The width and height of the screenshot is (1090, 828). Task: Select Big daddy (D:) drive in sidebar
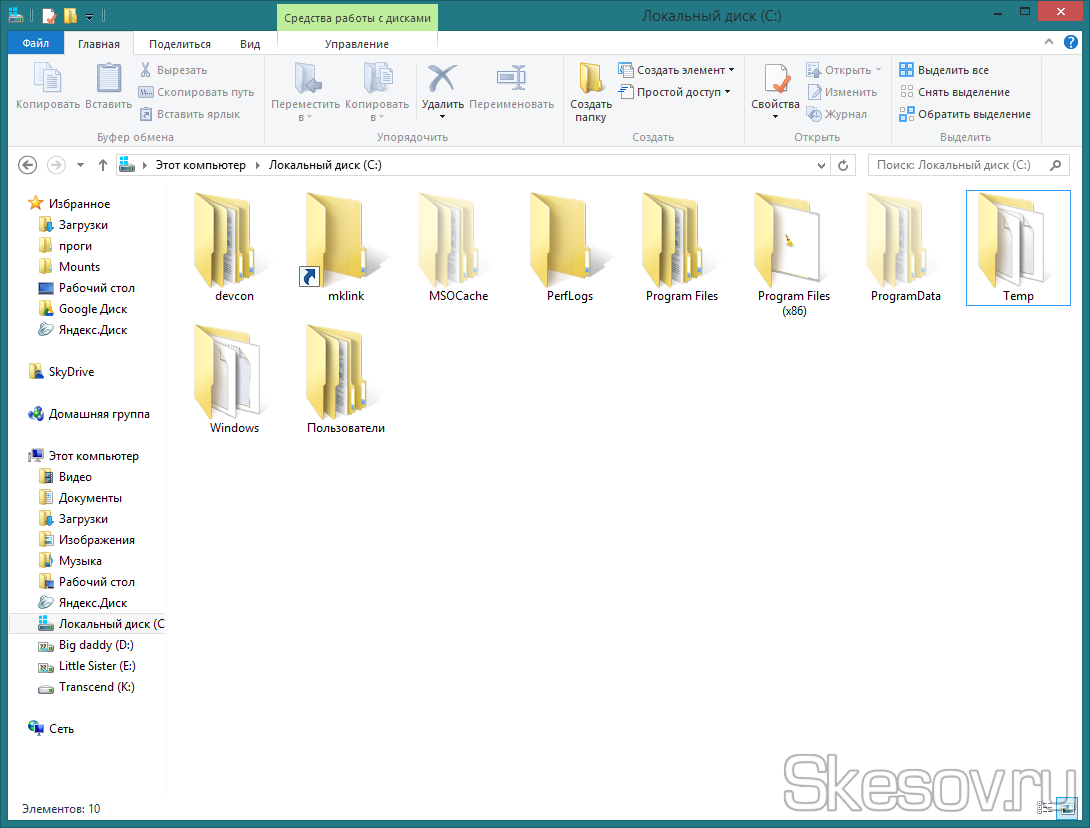point(96,645)
